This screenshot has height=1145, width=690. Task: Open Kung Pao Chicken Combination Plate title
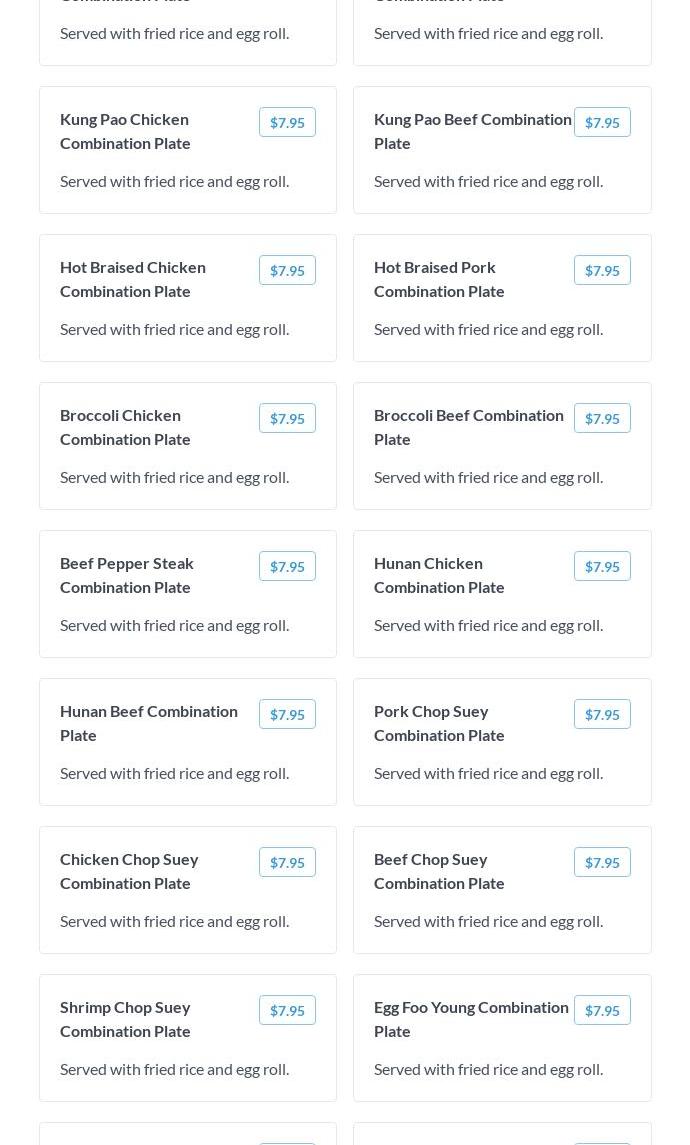(125, 131)
